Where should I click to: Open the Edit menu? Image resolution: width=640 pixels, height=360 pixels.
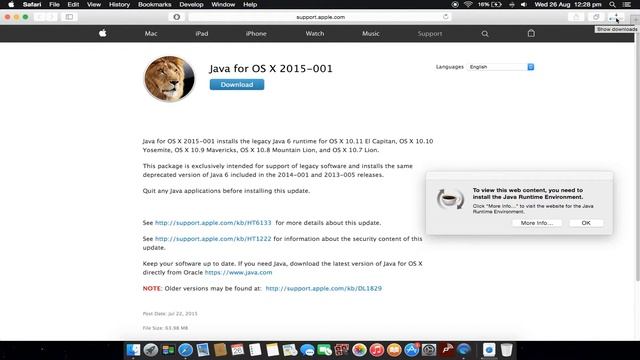coord(73,4)
